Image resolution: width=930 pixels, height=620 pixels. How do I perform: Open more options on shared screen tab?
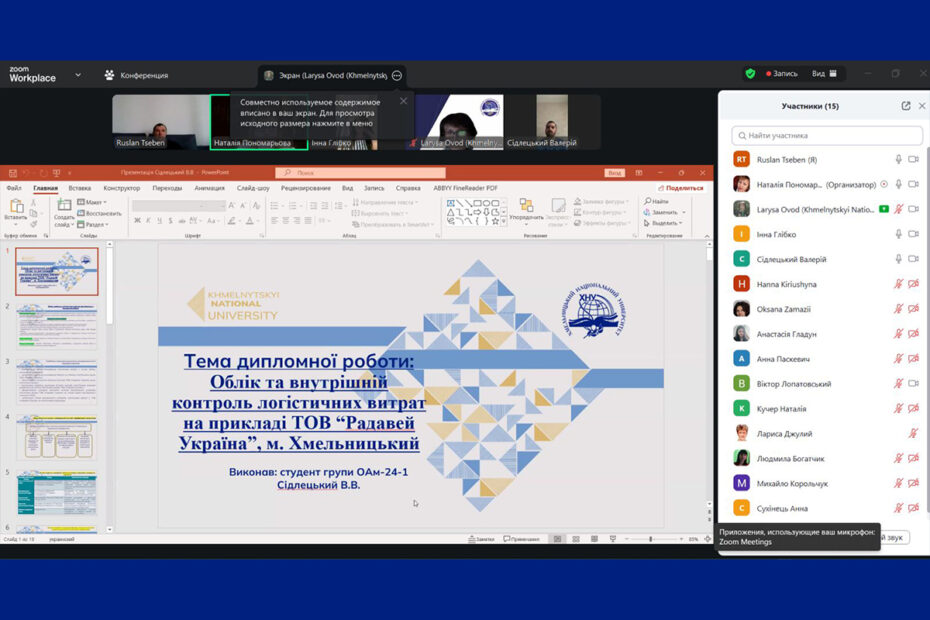click(x=397, y=75)
